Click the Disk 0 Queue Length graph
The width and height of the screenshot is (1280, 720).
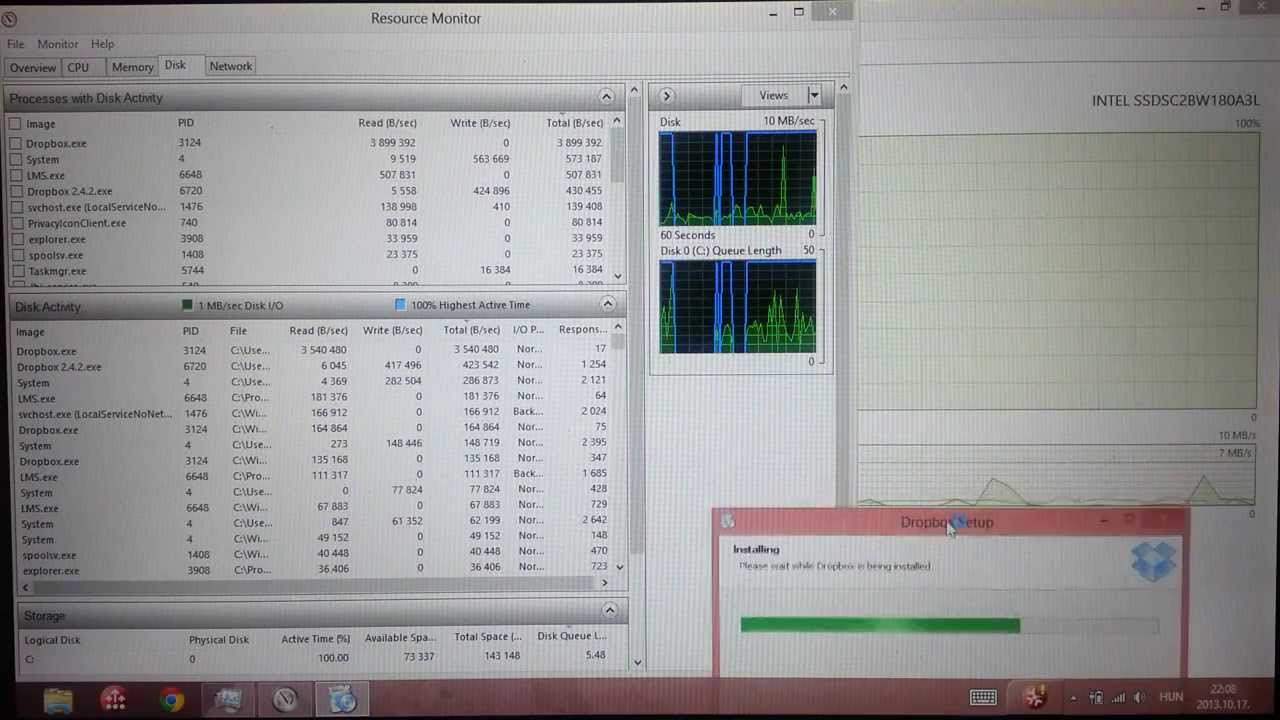738,307
